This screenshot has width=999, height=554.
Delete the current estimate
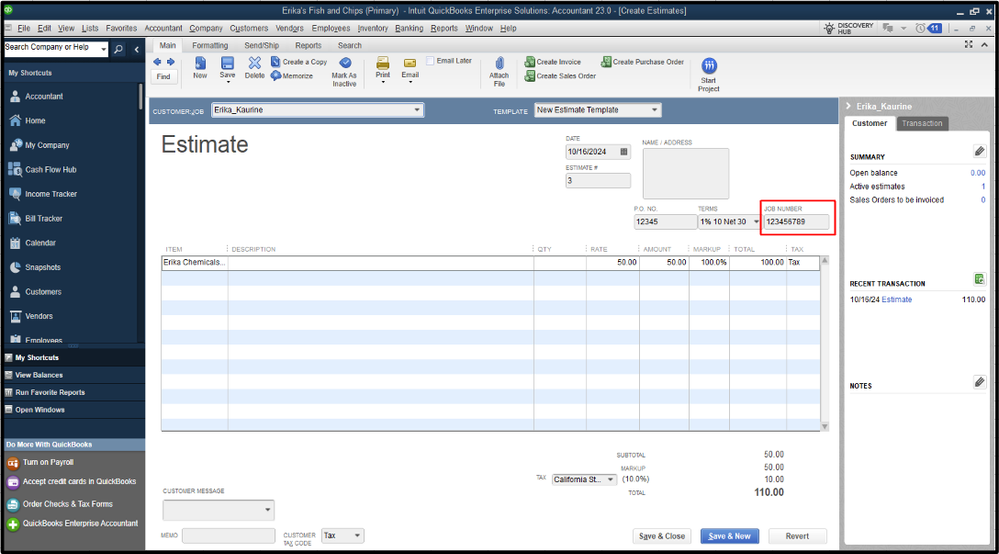pyautogui.click(x=254, y=67)
